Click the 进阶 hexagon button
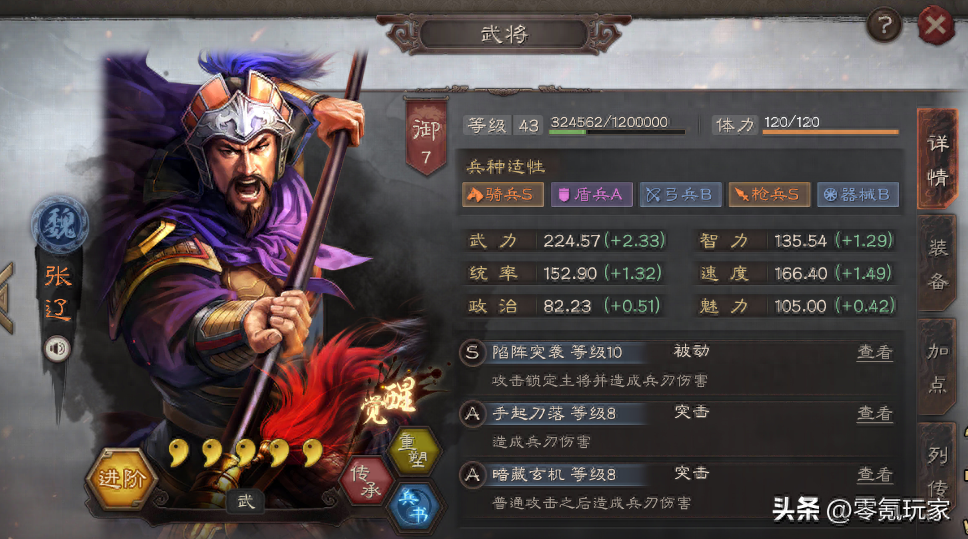This screenshot has height=539, width=968. tap(122, 478)
